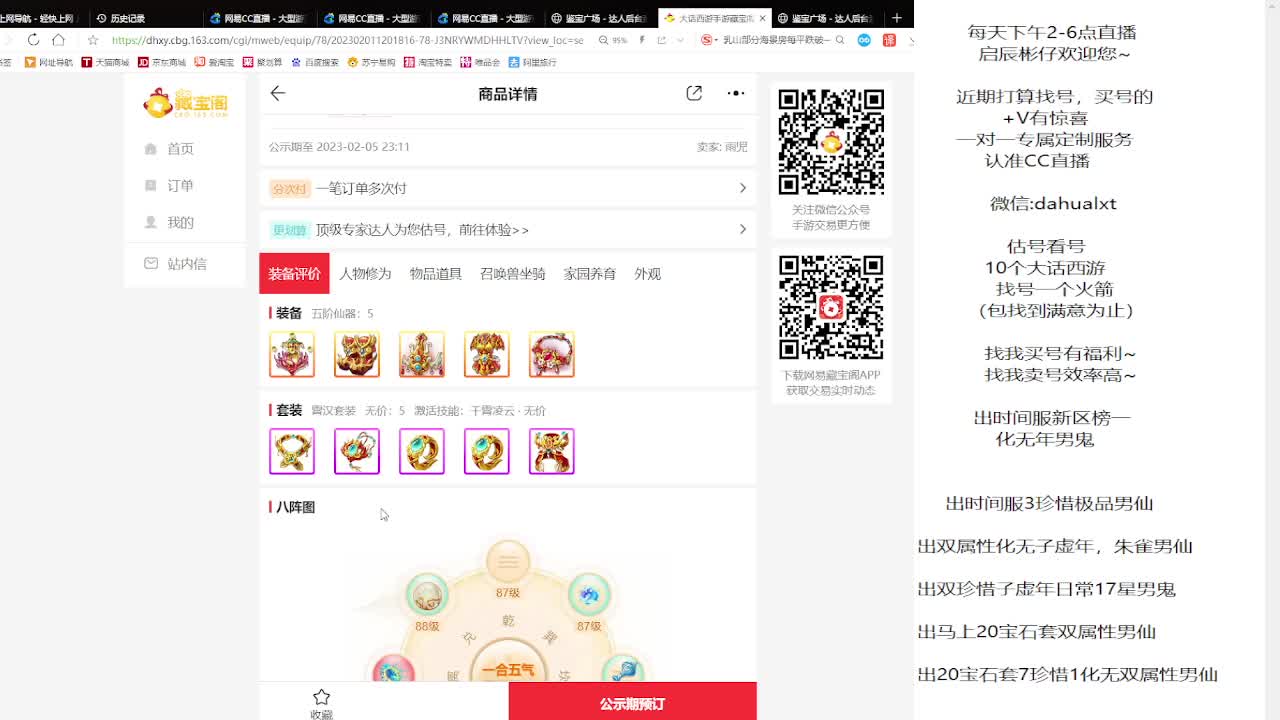Click the 微信:dahualxt text
Screen dimensions: 1280x720
click(1053, 203)
